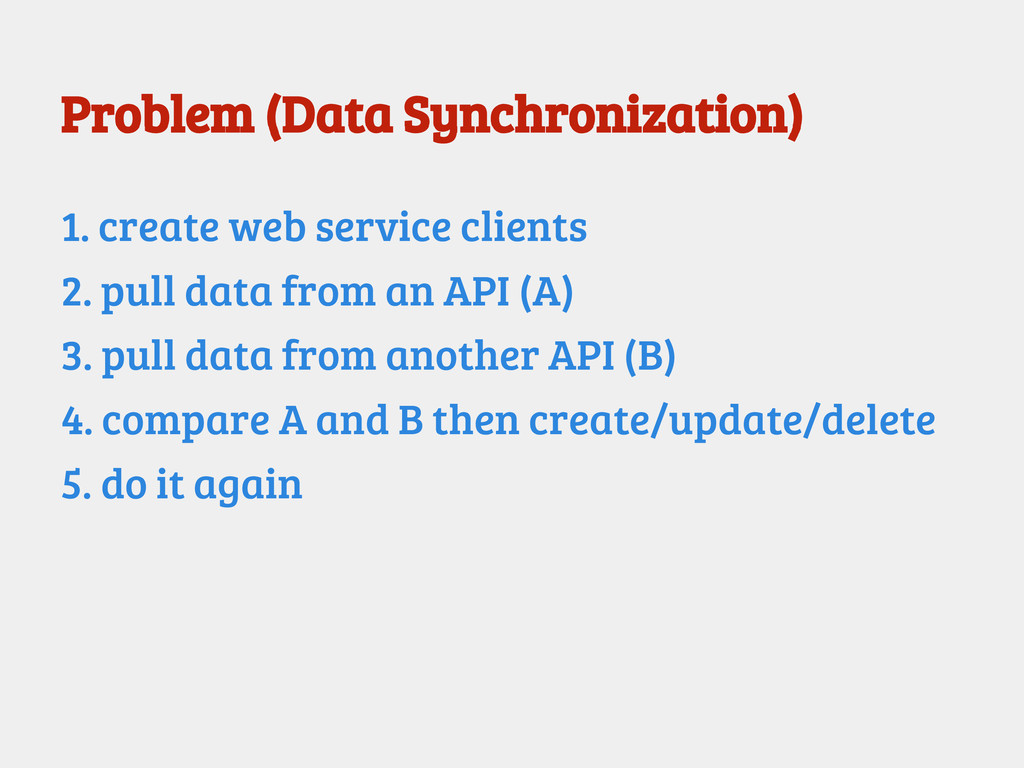Click the word 'another' in item three
Screen dimensions: 1024x768
(x=461, y=356)
